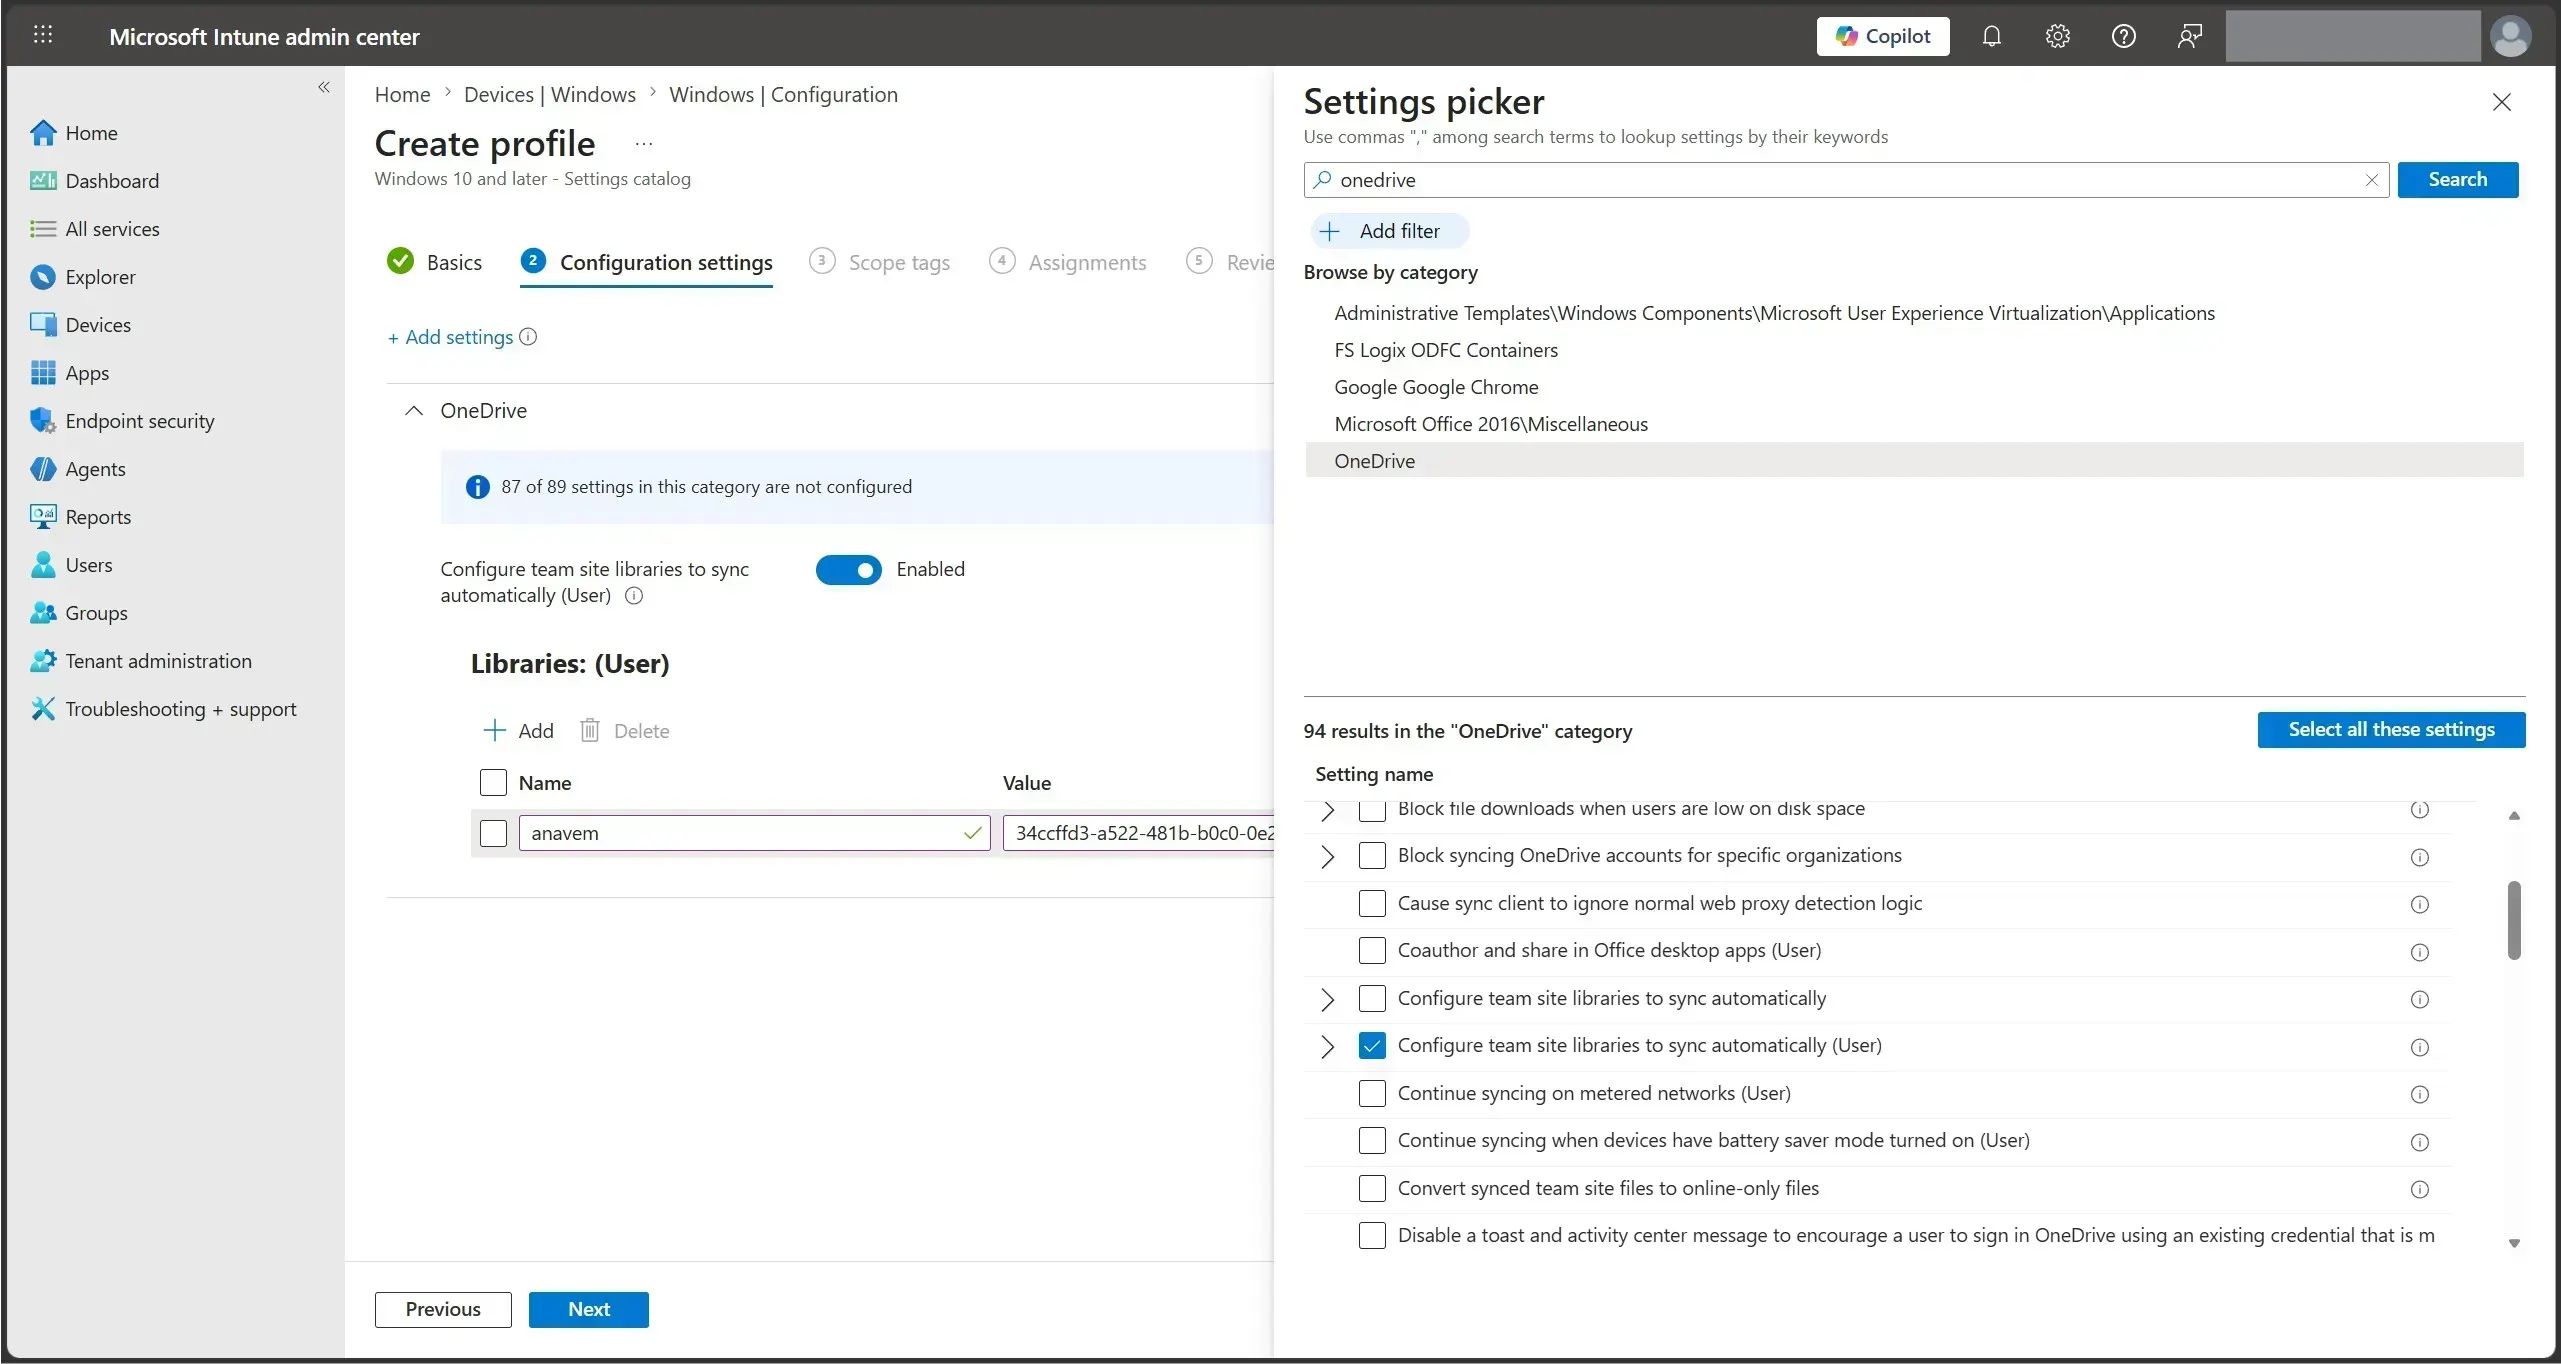Uncheck Configure team site libraries to sync automatically (User)

tap(1372, 1046)
